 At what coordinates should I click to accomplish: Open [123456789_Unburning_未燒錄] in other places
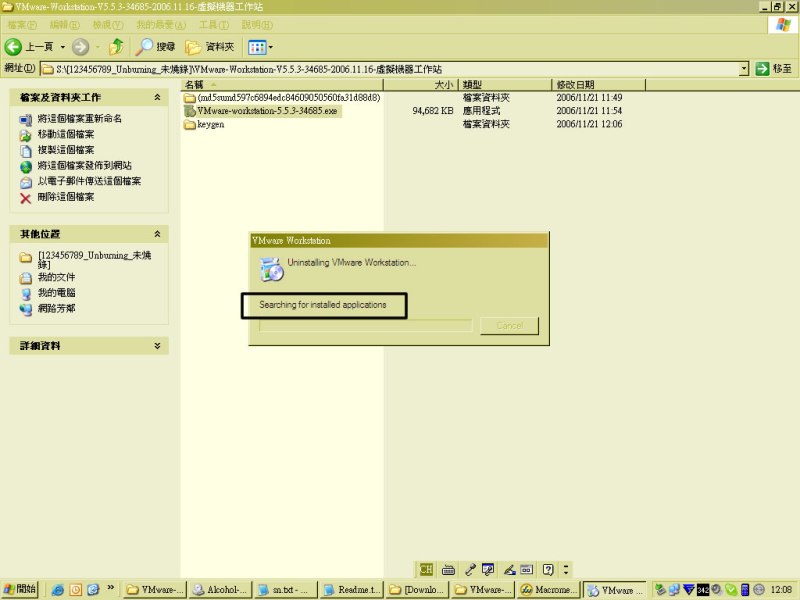coord(94,259)
